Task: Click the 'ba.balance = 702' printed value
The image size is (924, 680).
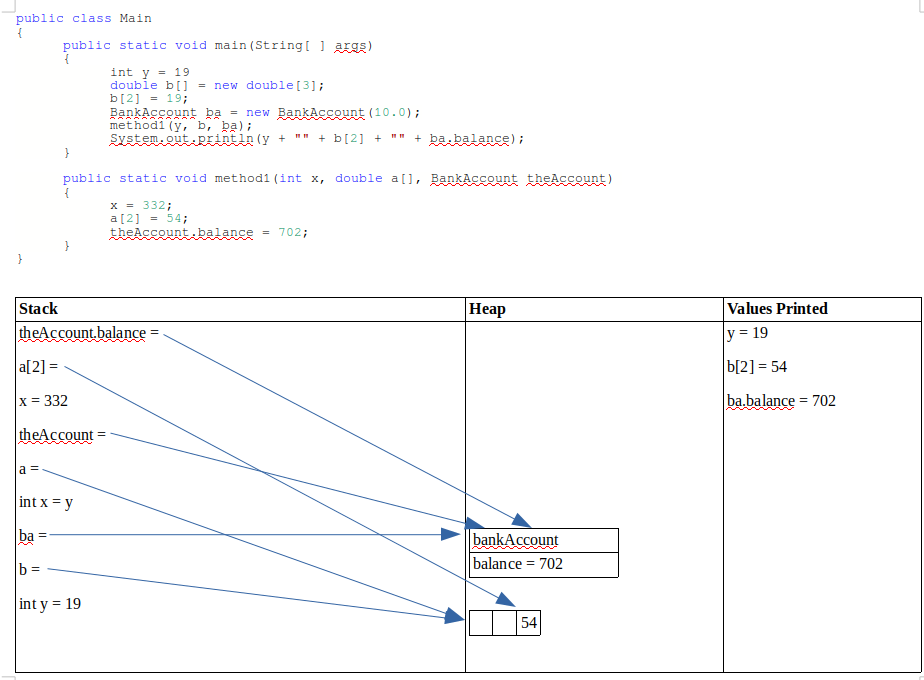Action: click(x=781, y=401)
